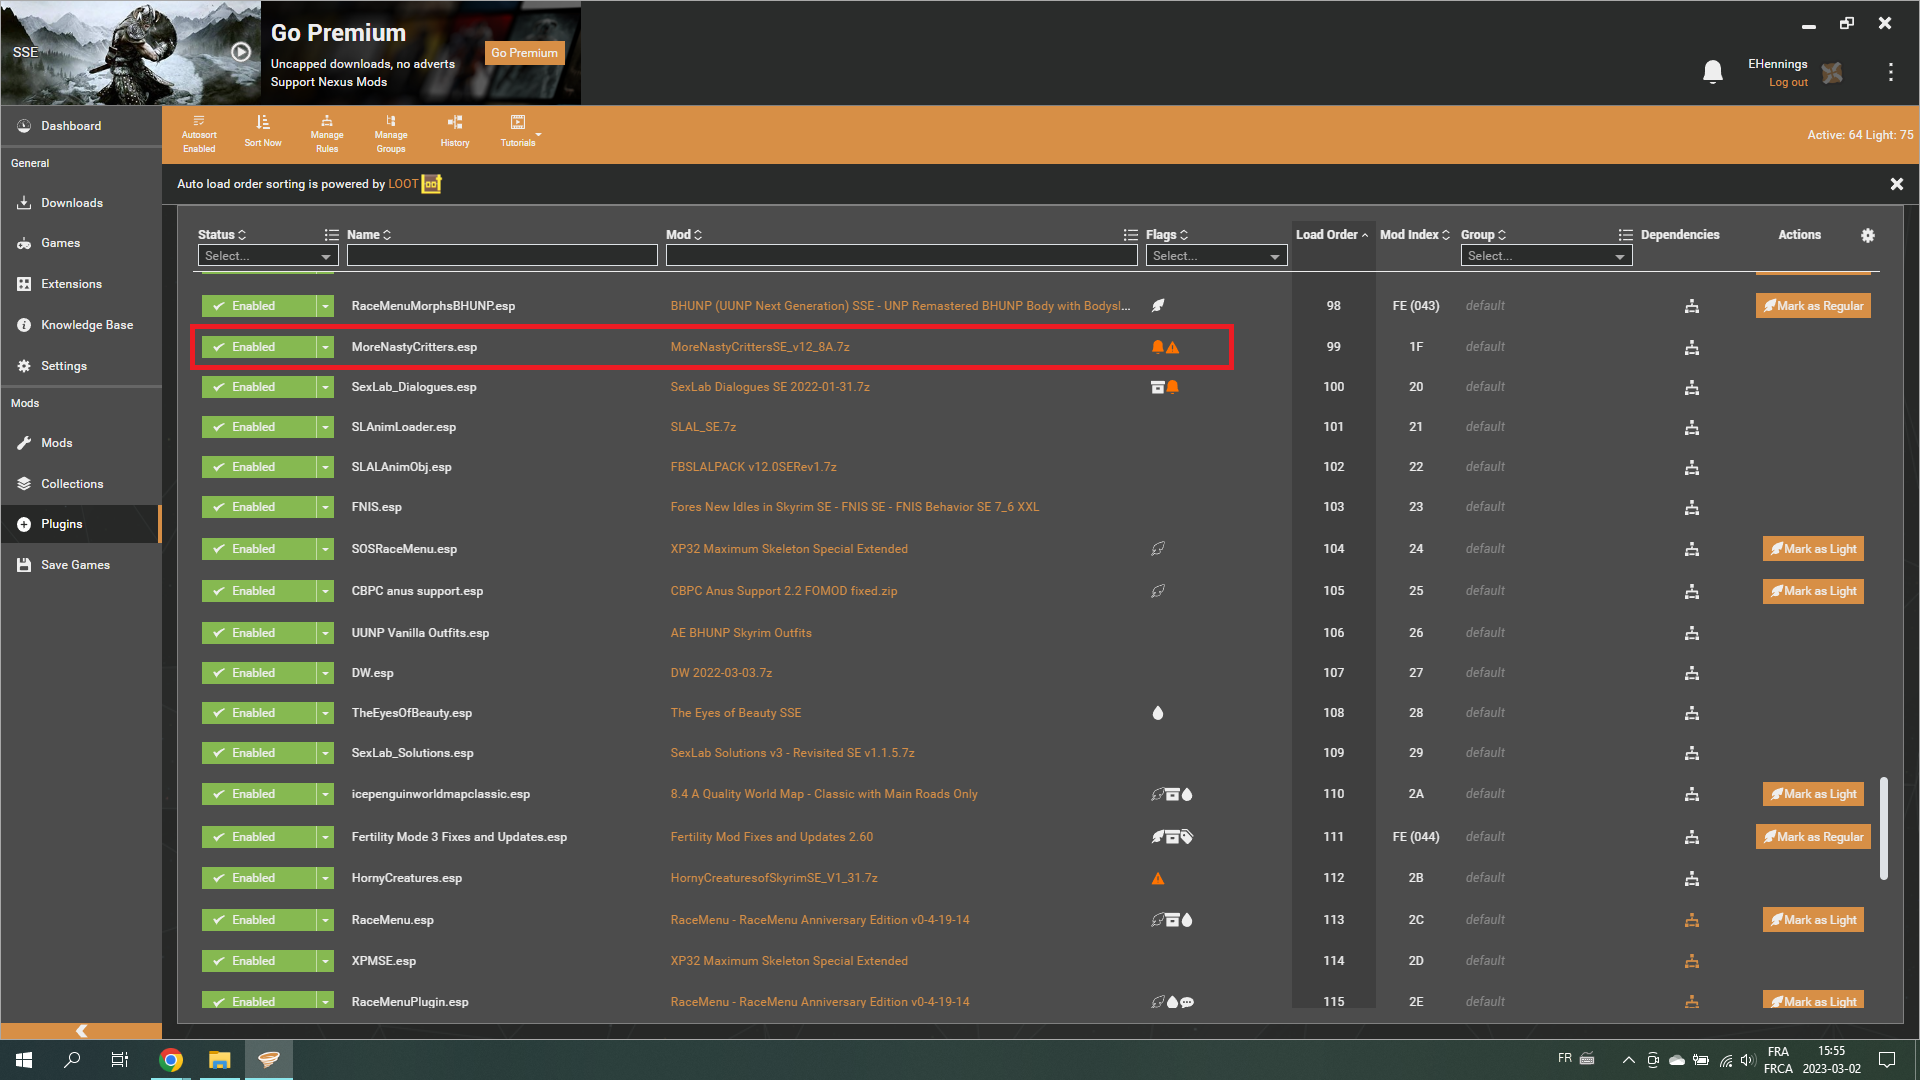Play the SSE game banner button
This screenshot has height=1080, width=1920.
[x=241, y=52]
